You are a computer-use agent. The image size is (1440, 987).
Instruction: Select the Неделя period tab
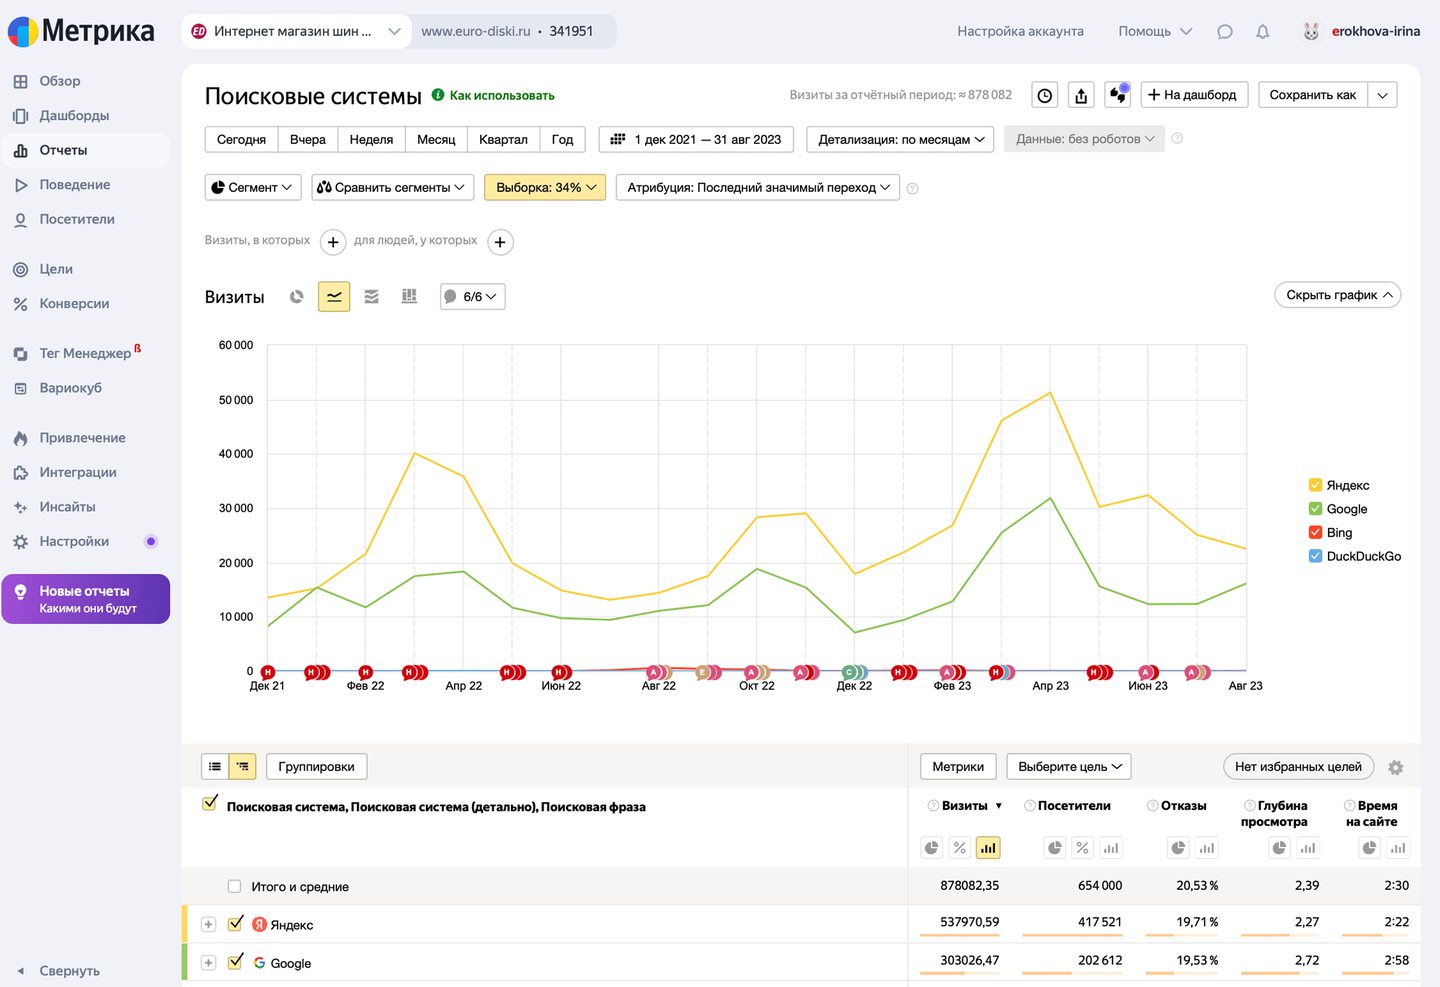click(371, 139)
